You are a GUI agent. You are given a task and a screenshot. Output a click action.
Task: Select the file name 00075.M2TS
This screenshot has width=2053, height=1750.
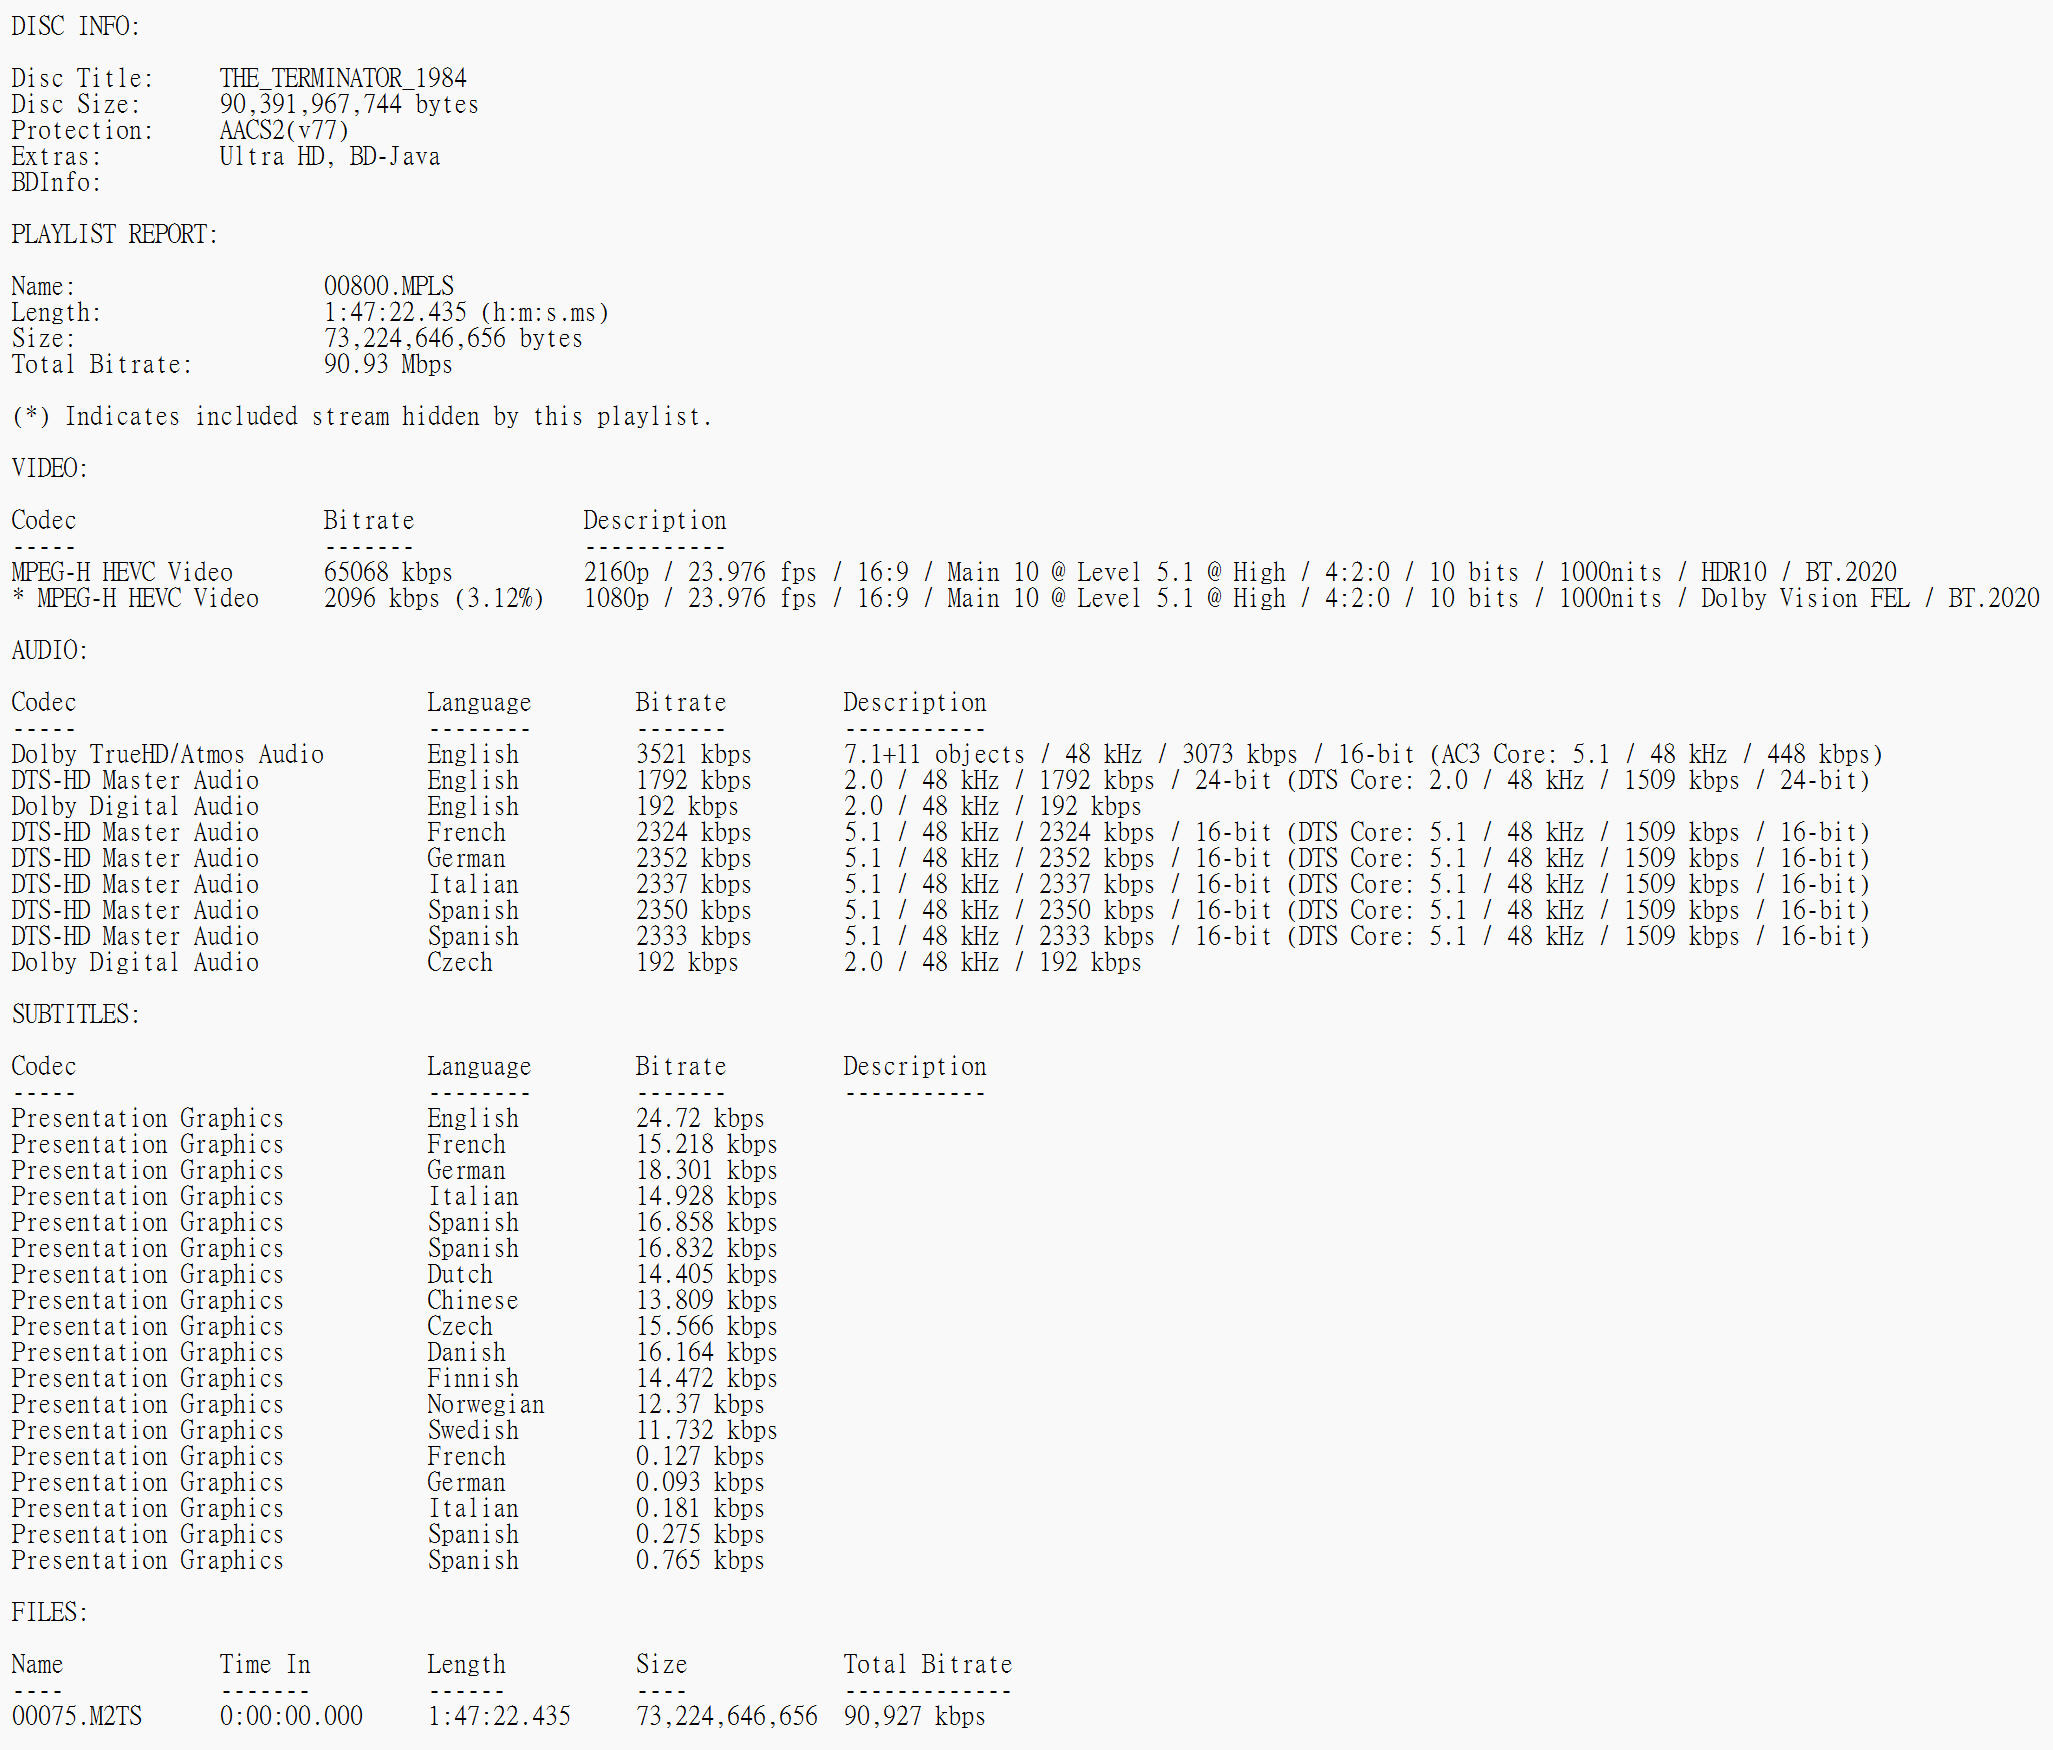pyautogui.click(x=77, y=1716)
